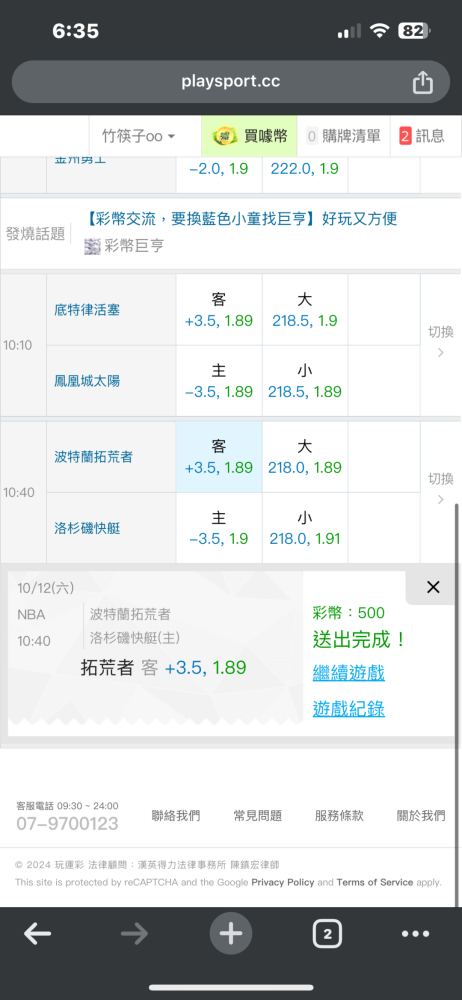
Task: Open a new tab with plus button
Action: click(230, 934)
